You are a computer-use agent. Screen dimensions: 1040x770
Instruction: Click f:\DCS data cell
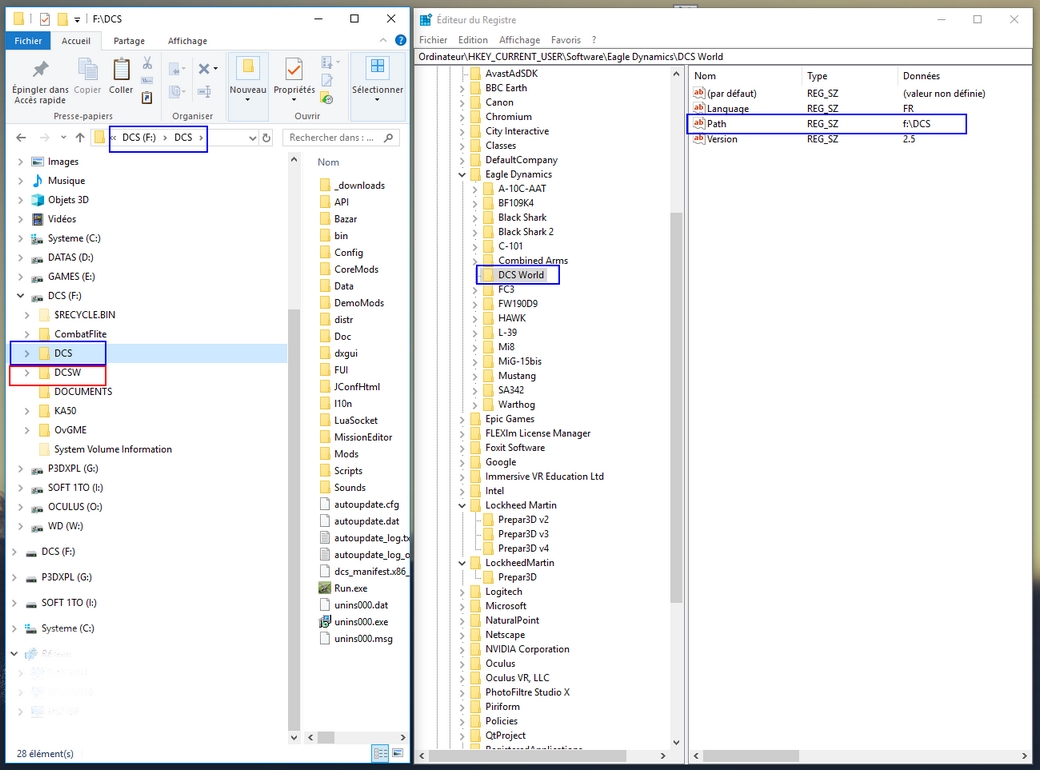(916, 123)
